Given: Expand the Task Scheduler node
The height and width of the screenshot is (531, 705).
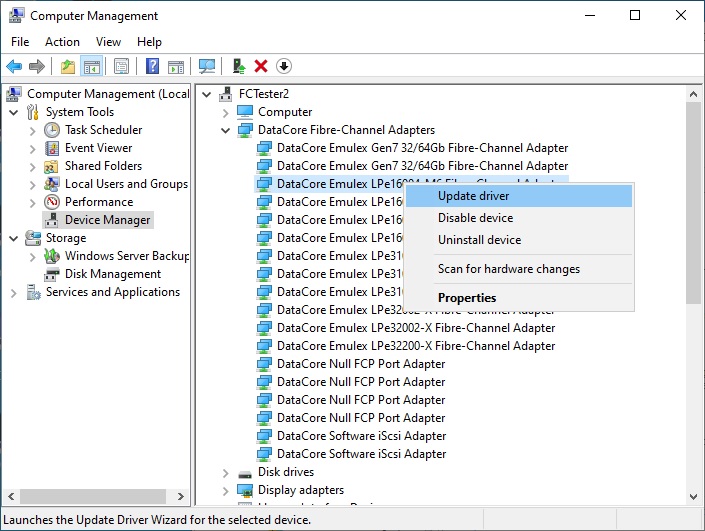Looking at the screenshot, I should point(32,130).
